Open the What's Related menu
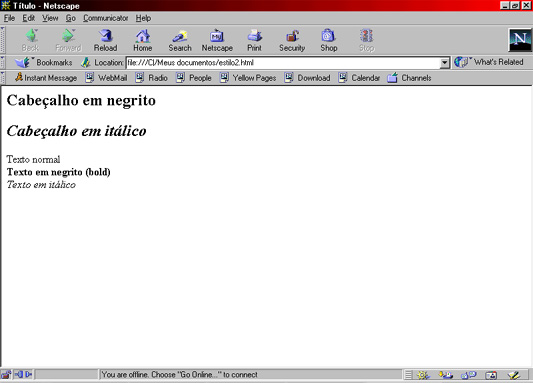 click(489, 62)
